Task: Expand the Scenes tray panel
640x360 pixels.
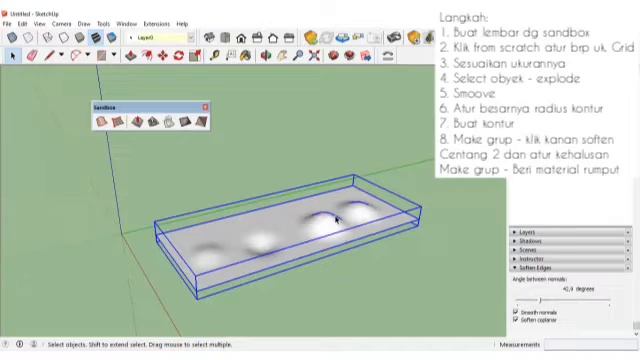Action: coord(570,250)
